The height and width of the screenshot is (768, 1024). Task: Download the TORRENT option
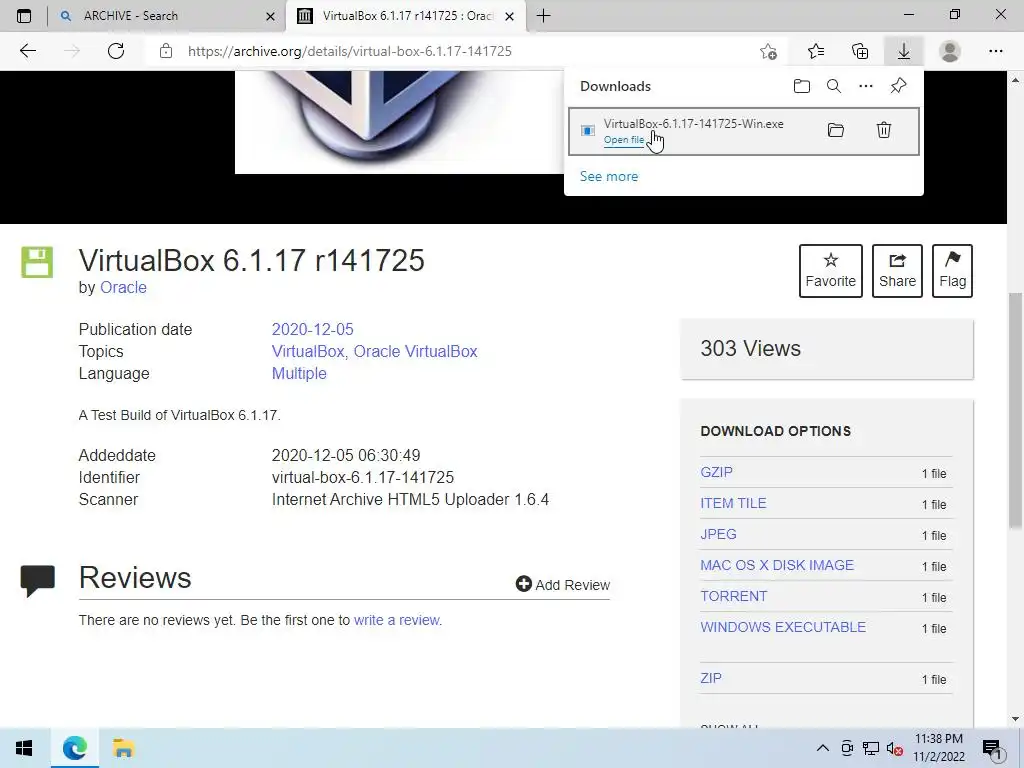coord(733,596)
